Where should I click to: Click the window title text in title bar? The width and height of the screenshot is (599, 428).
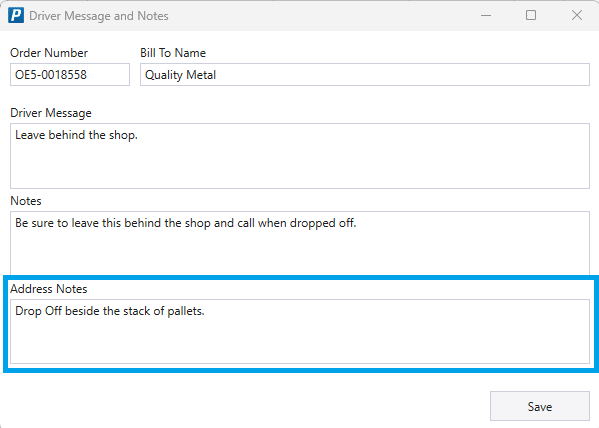coord(99,16)
